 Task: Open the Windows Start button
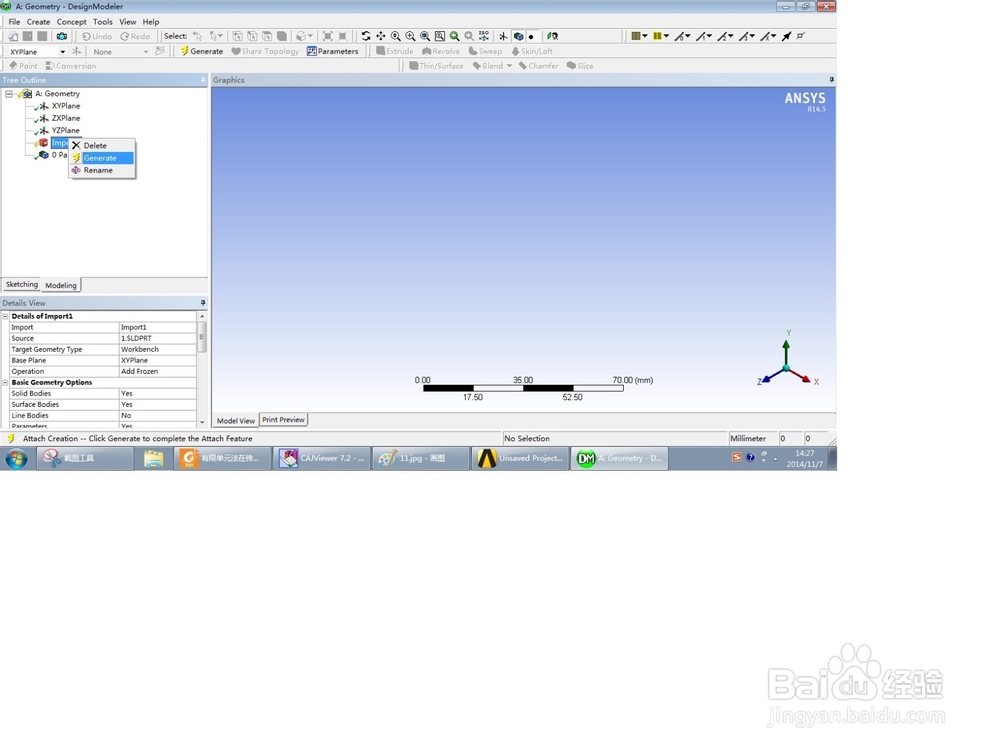point(17,458)
